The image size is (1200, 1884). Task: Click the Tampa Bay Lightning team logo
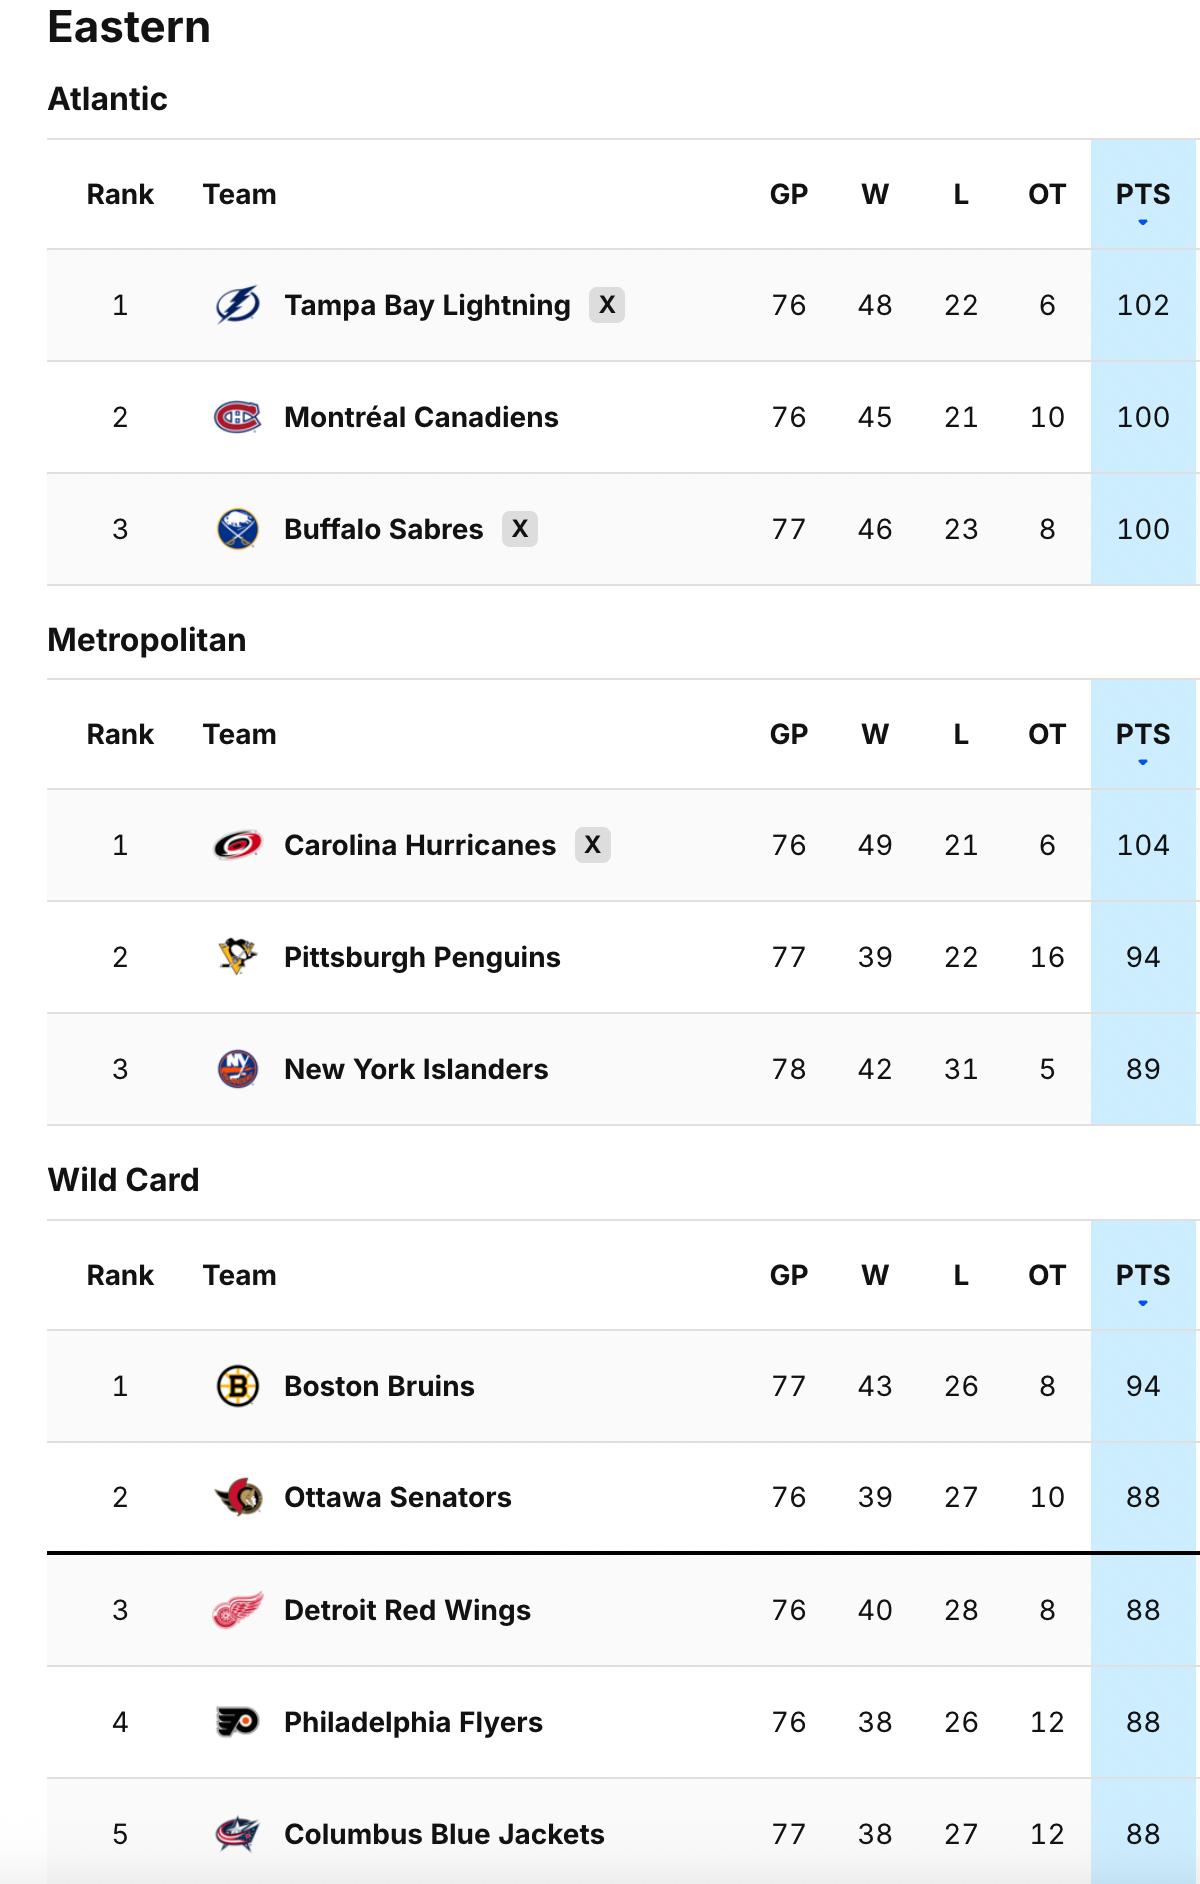point(237,305)
